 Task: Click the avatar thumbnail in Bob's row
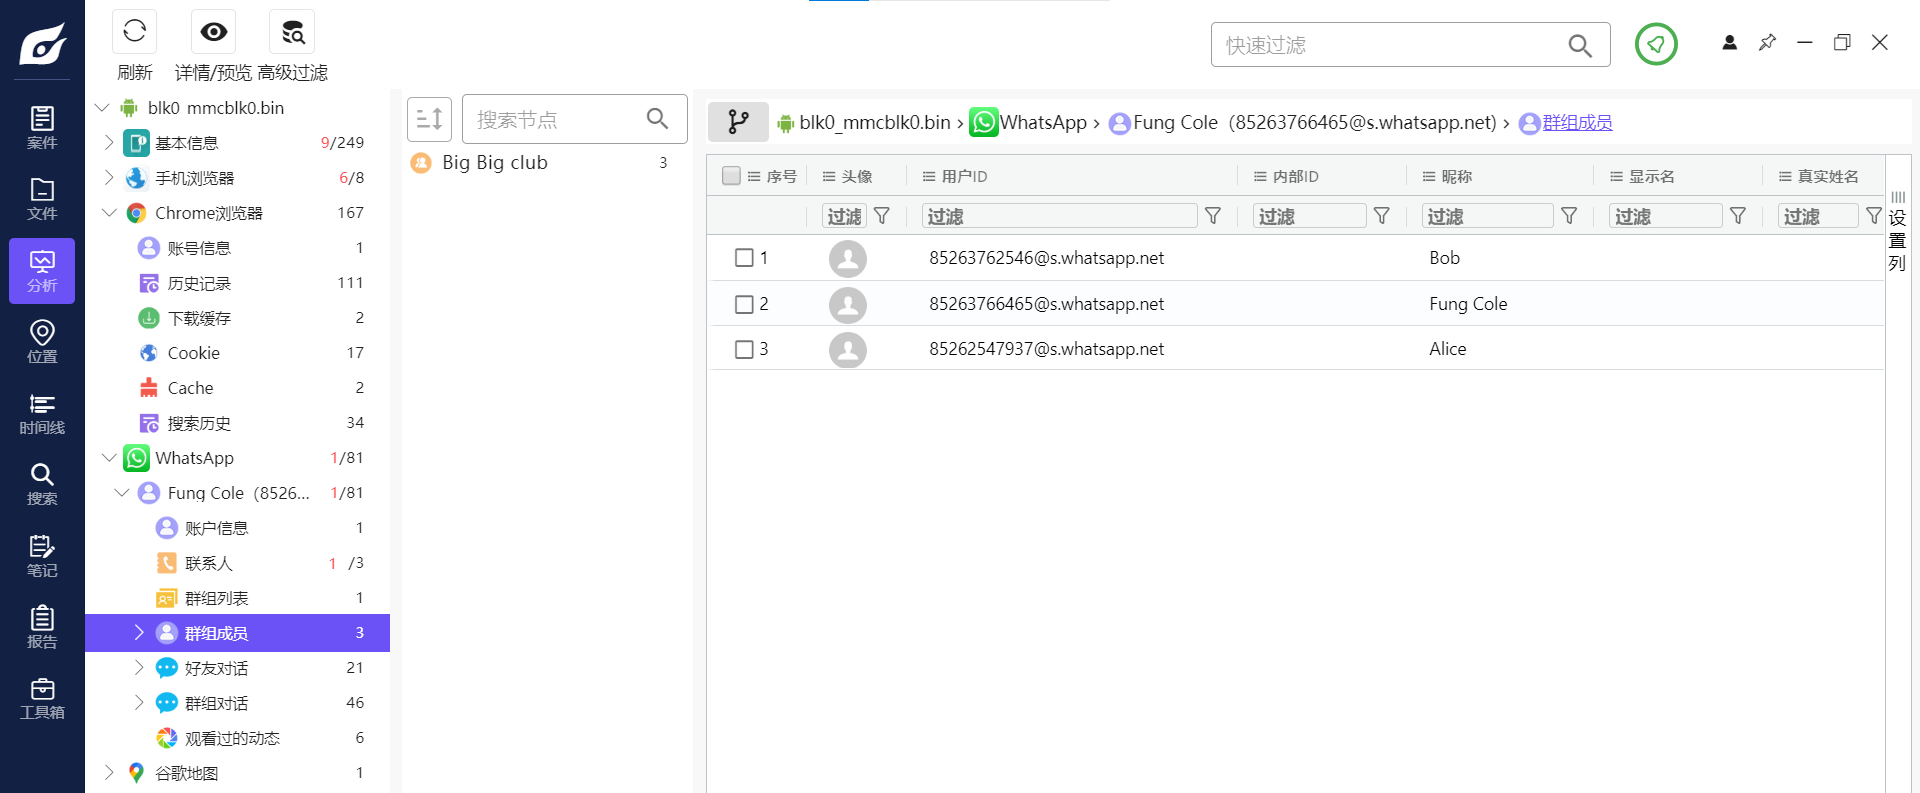click(848, 258)
